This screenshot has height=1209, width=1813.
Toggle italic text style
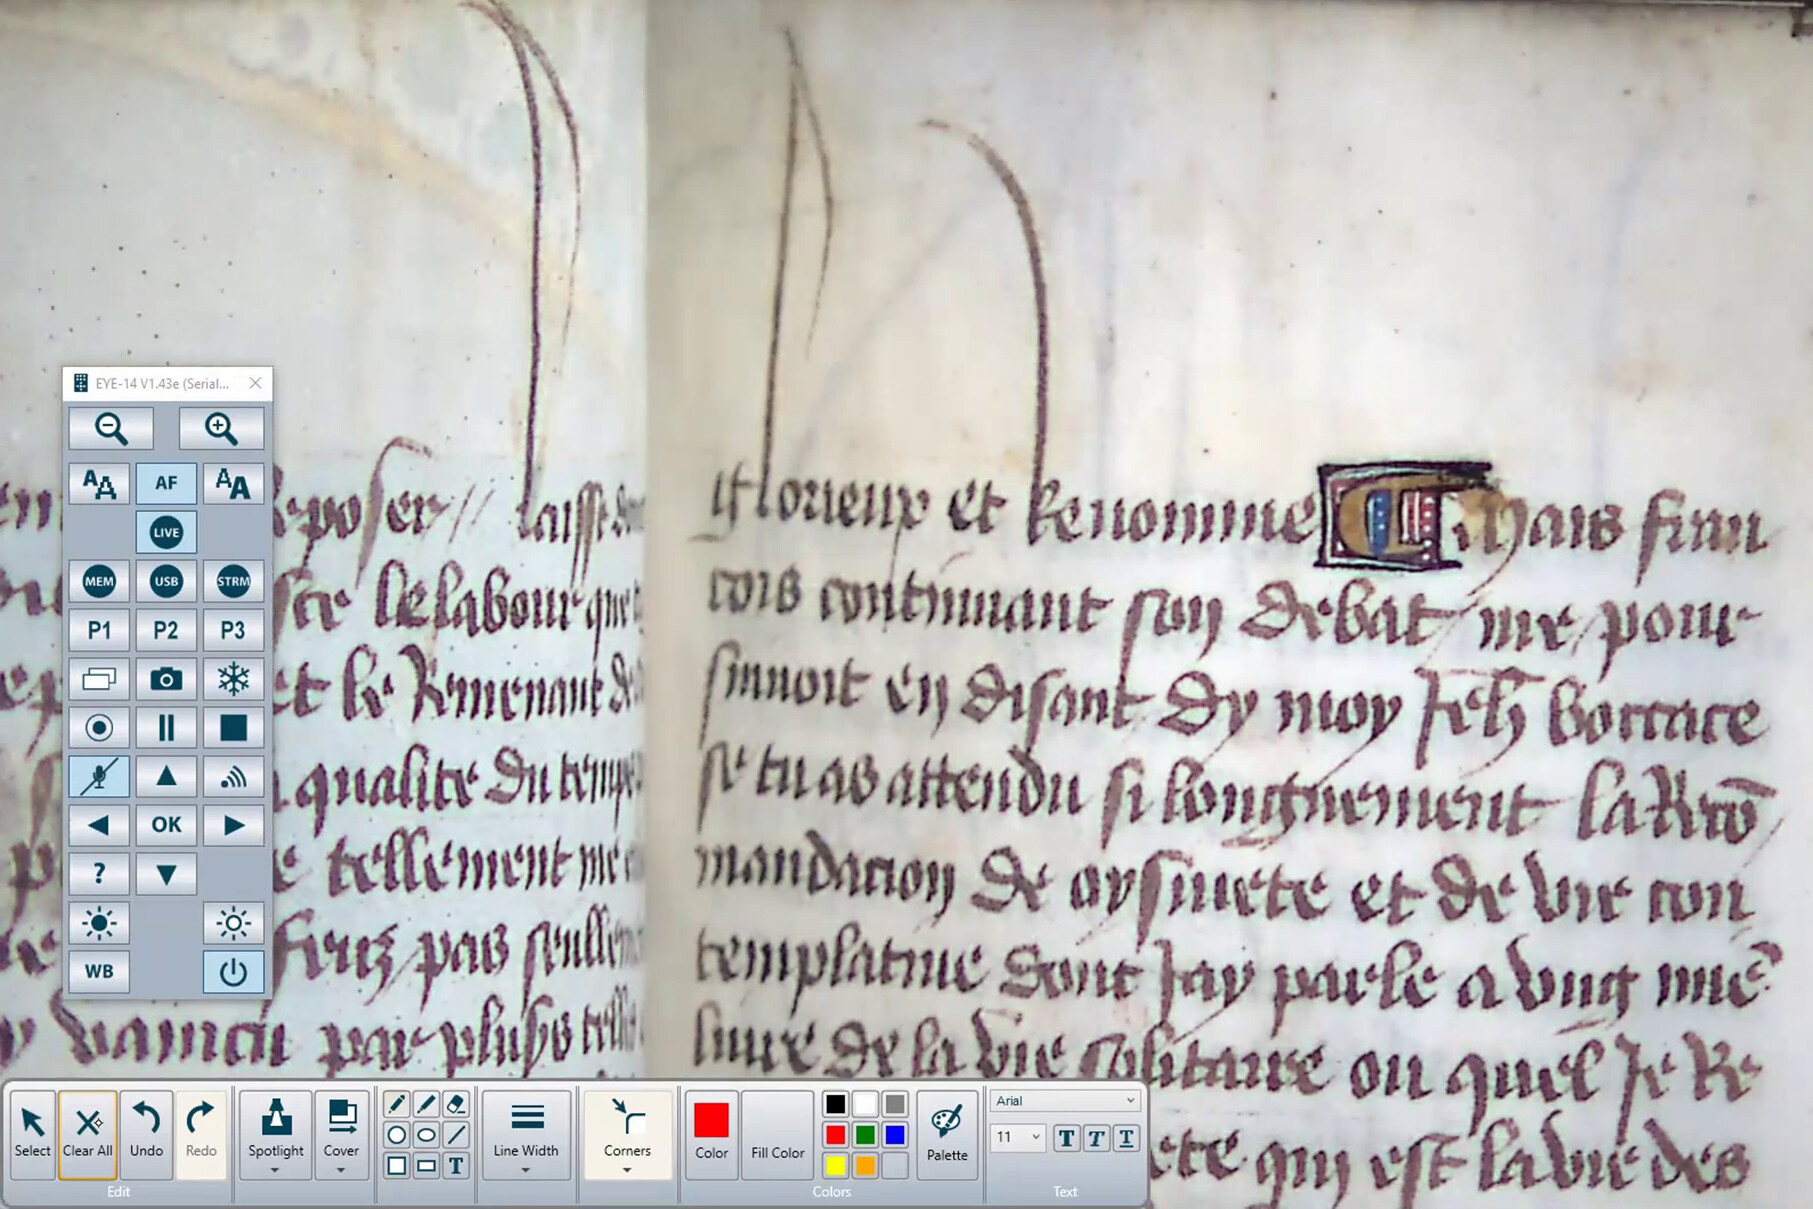tap(1097, 1138)
